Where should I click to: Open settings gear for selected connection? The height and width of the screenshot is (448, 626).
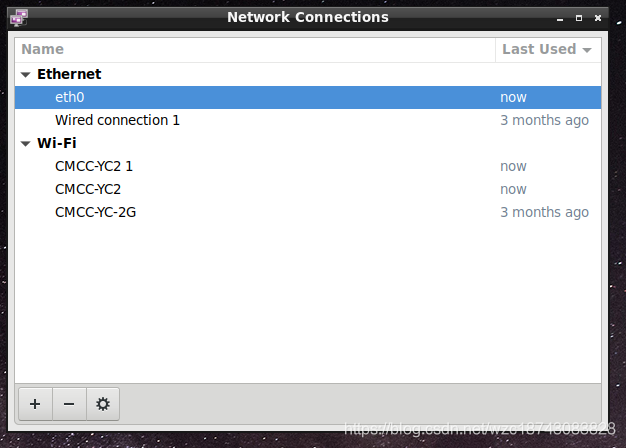point(103,404)
